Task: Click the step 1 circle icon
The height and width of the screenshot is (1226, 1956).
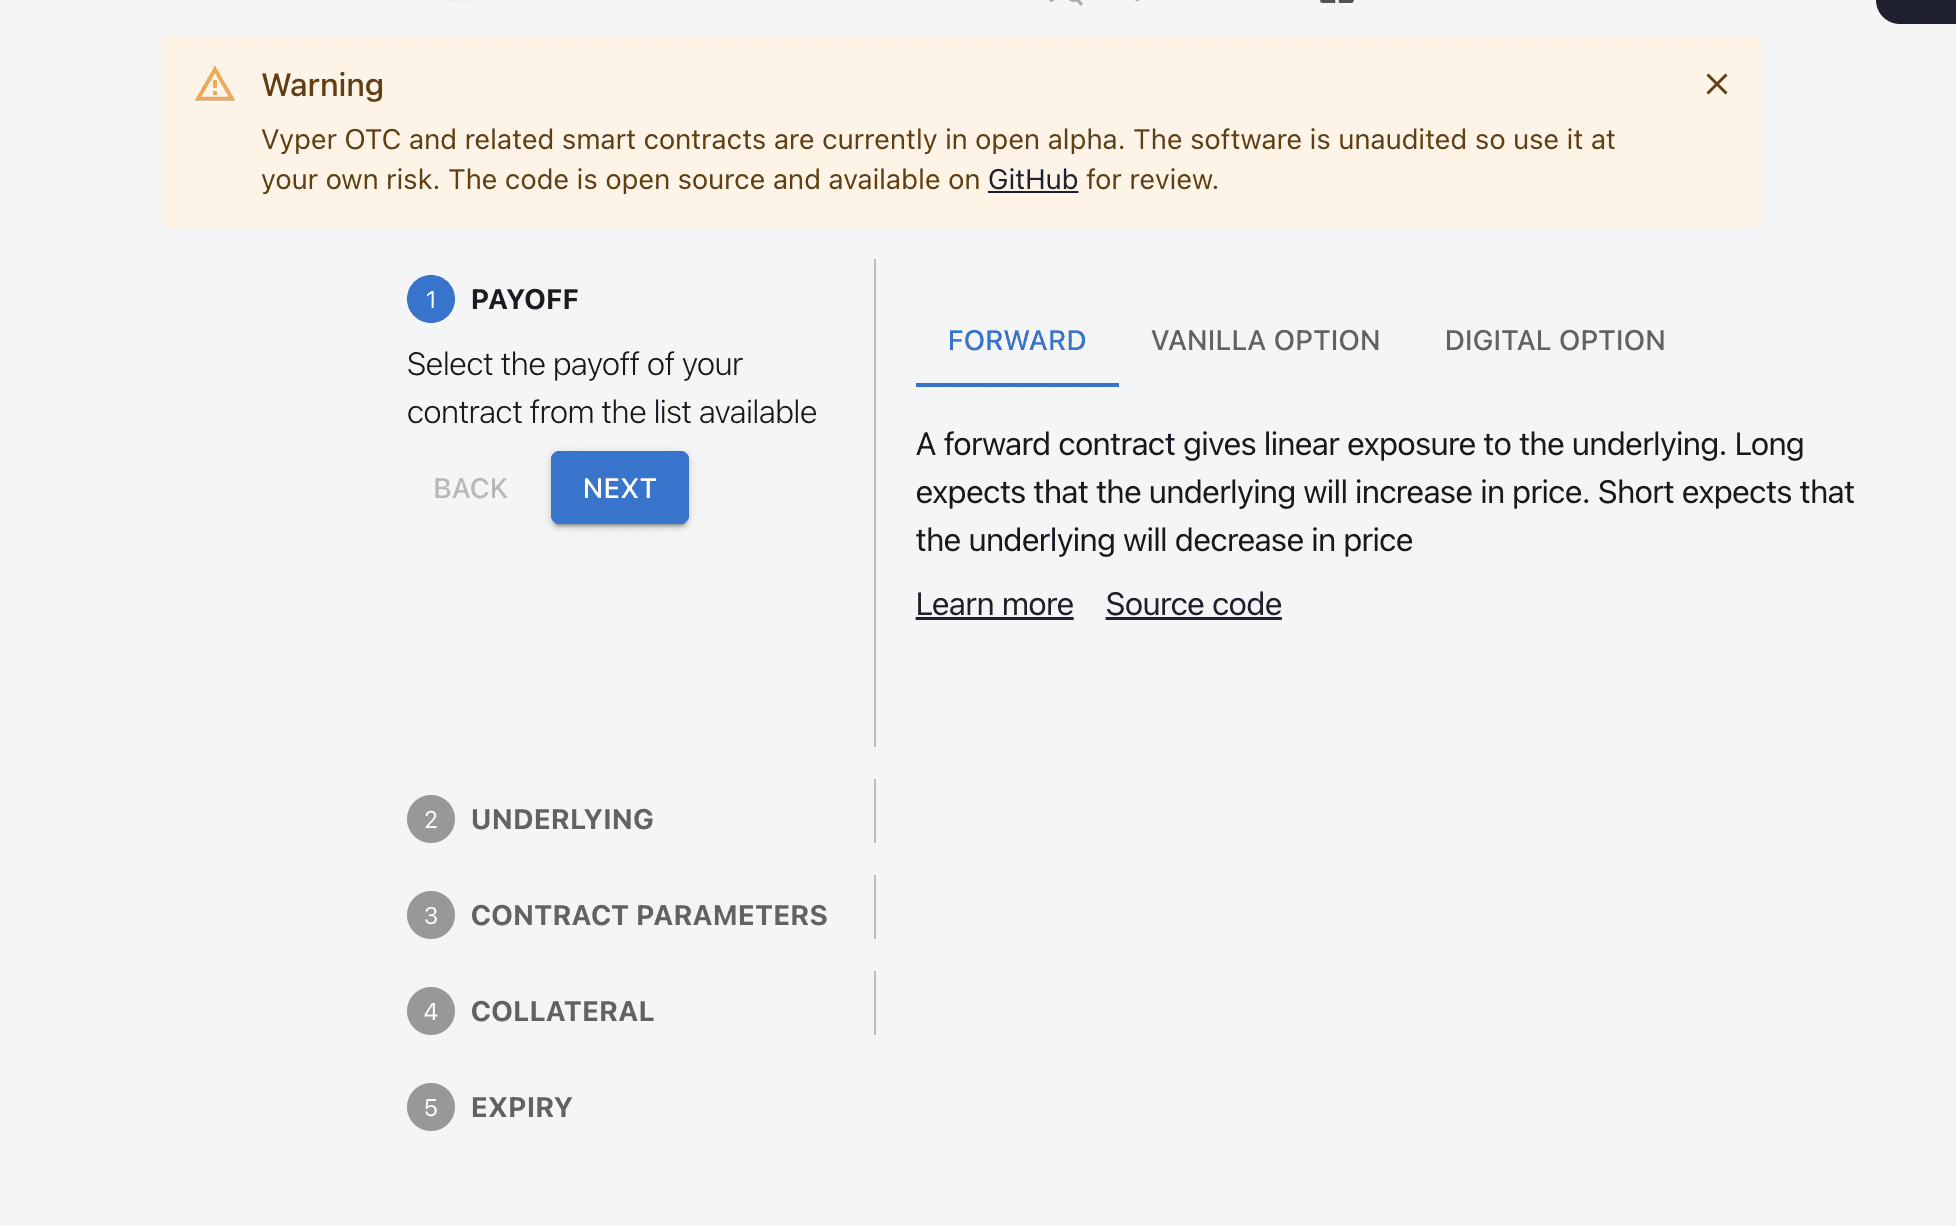Action: pos(431,299)
